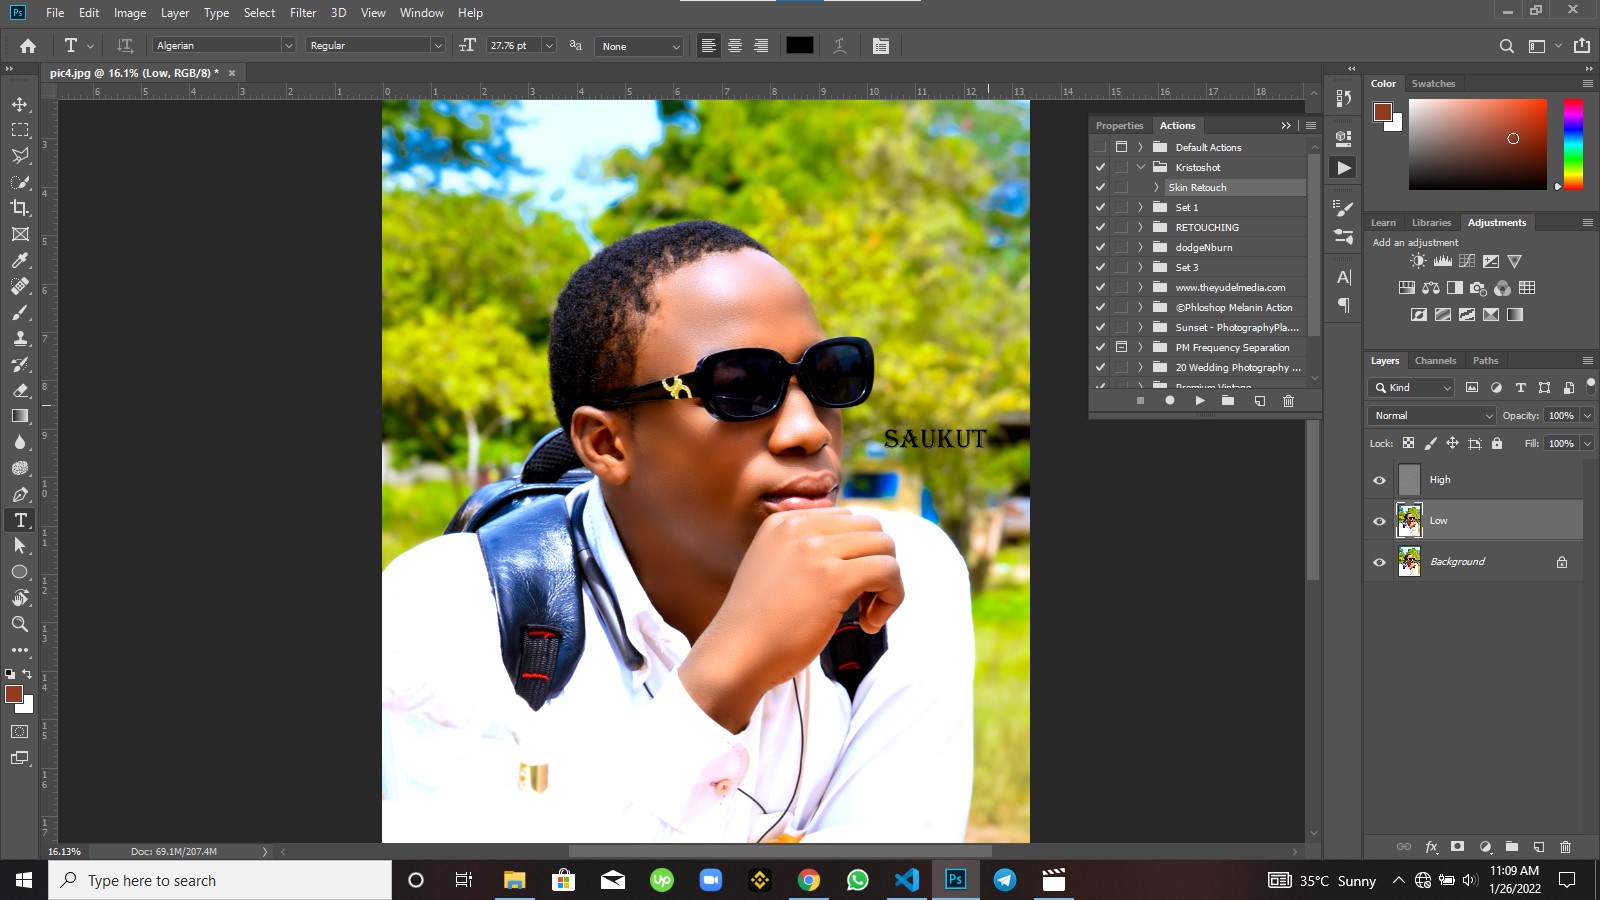
Task: Select the Hand tool
Action: click(x=20, y=598)
